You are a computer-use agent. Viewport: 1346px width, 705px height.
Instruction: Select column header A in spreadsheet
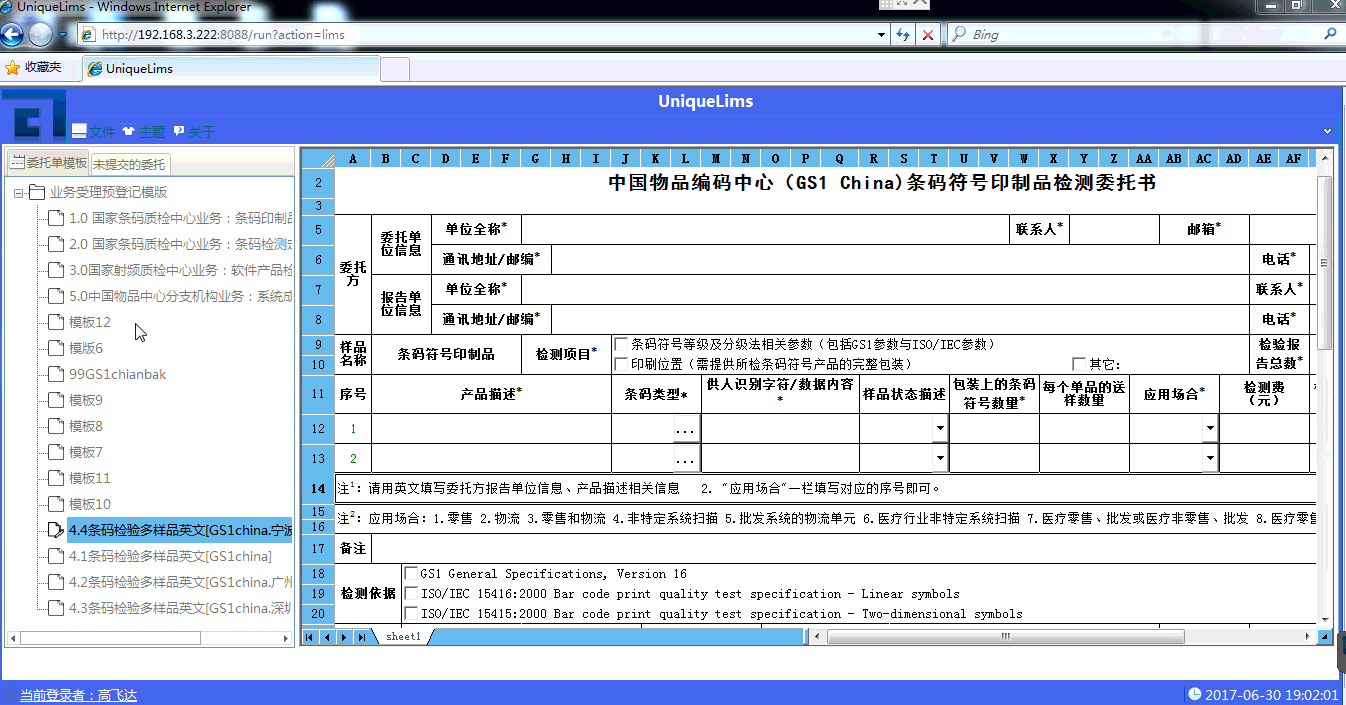tap(352, 158)
